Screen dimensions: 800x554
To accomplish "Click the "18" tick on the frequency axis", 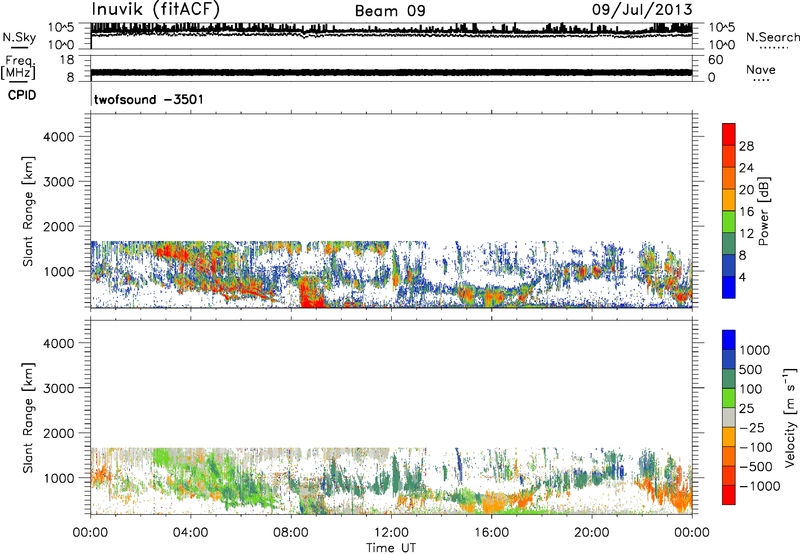I will point(67,60).
